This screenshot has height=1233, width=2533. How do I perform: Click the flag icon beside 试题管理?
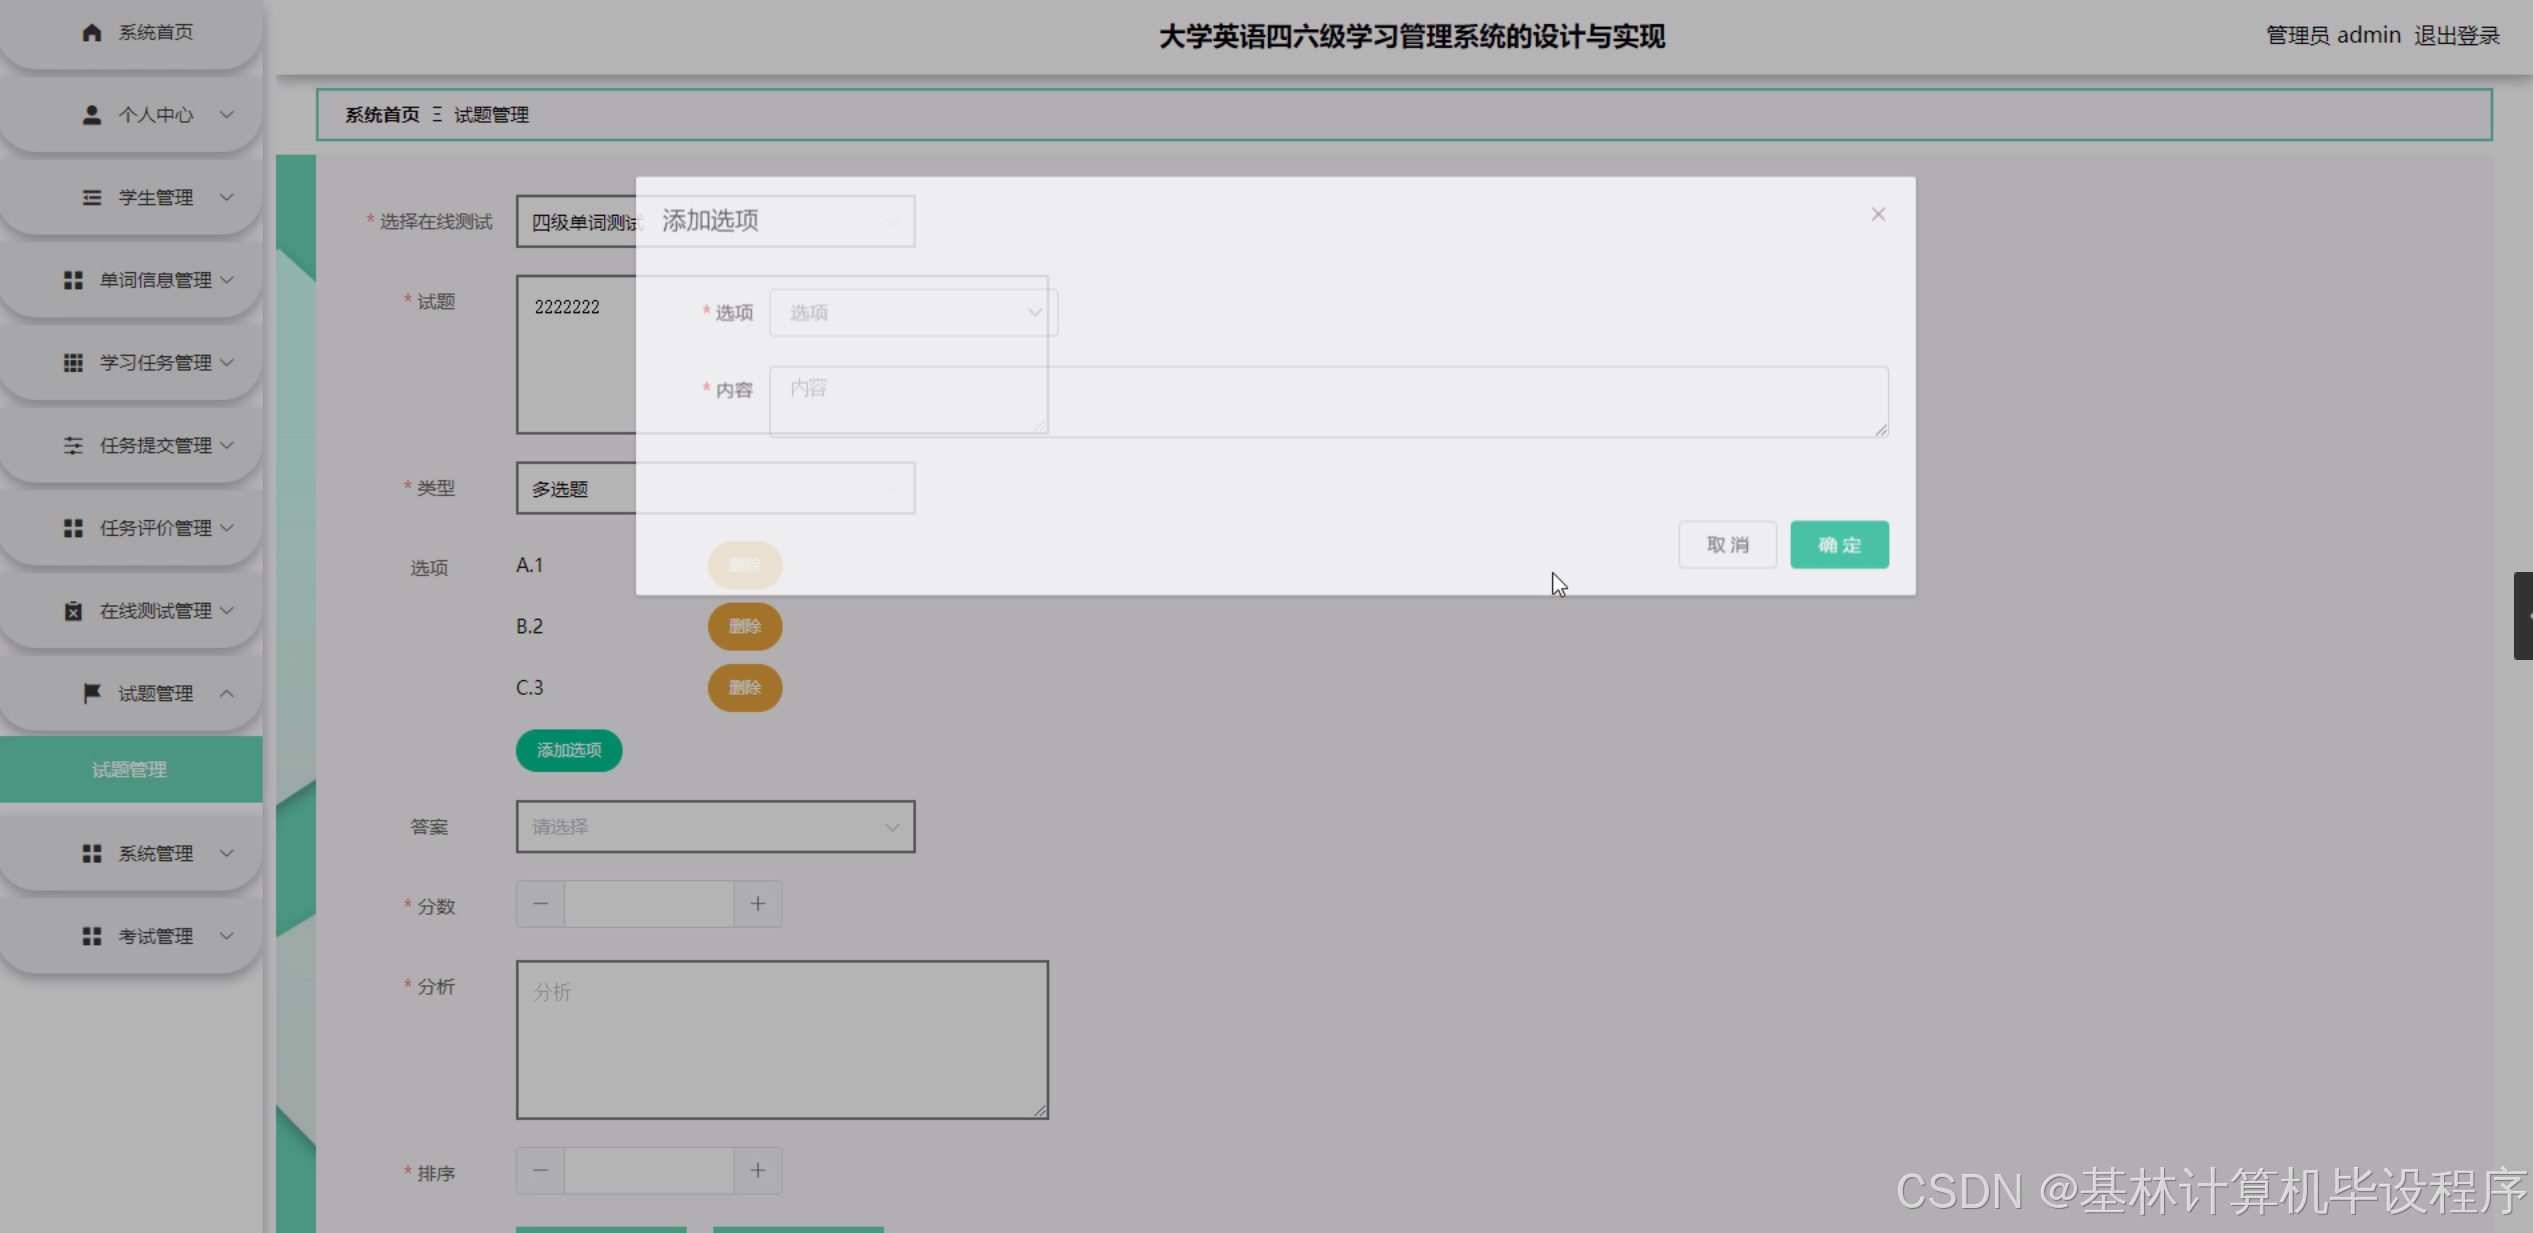(91, 693)
